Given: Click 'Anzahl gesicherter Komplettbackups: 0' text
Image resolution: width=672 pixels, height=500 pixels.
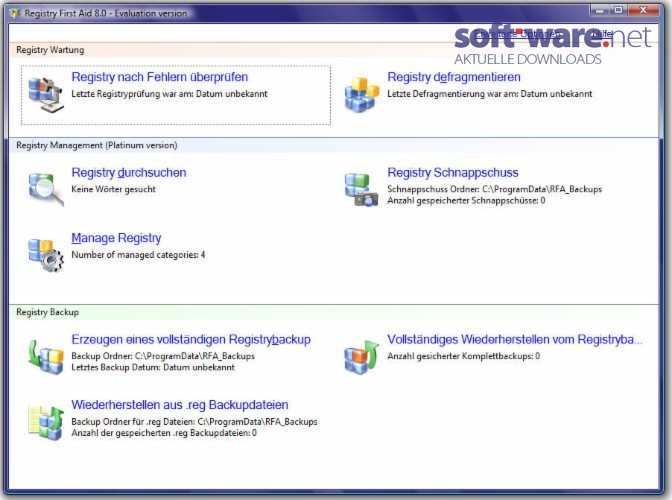Looking at the screenshot, I should (x=464, y=356).
